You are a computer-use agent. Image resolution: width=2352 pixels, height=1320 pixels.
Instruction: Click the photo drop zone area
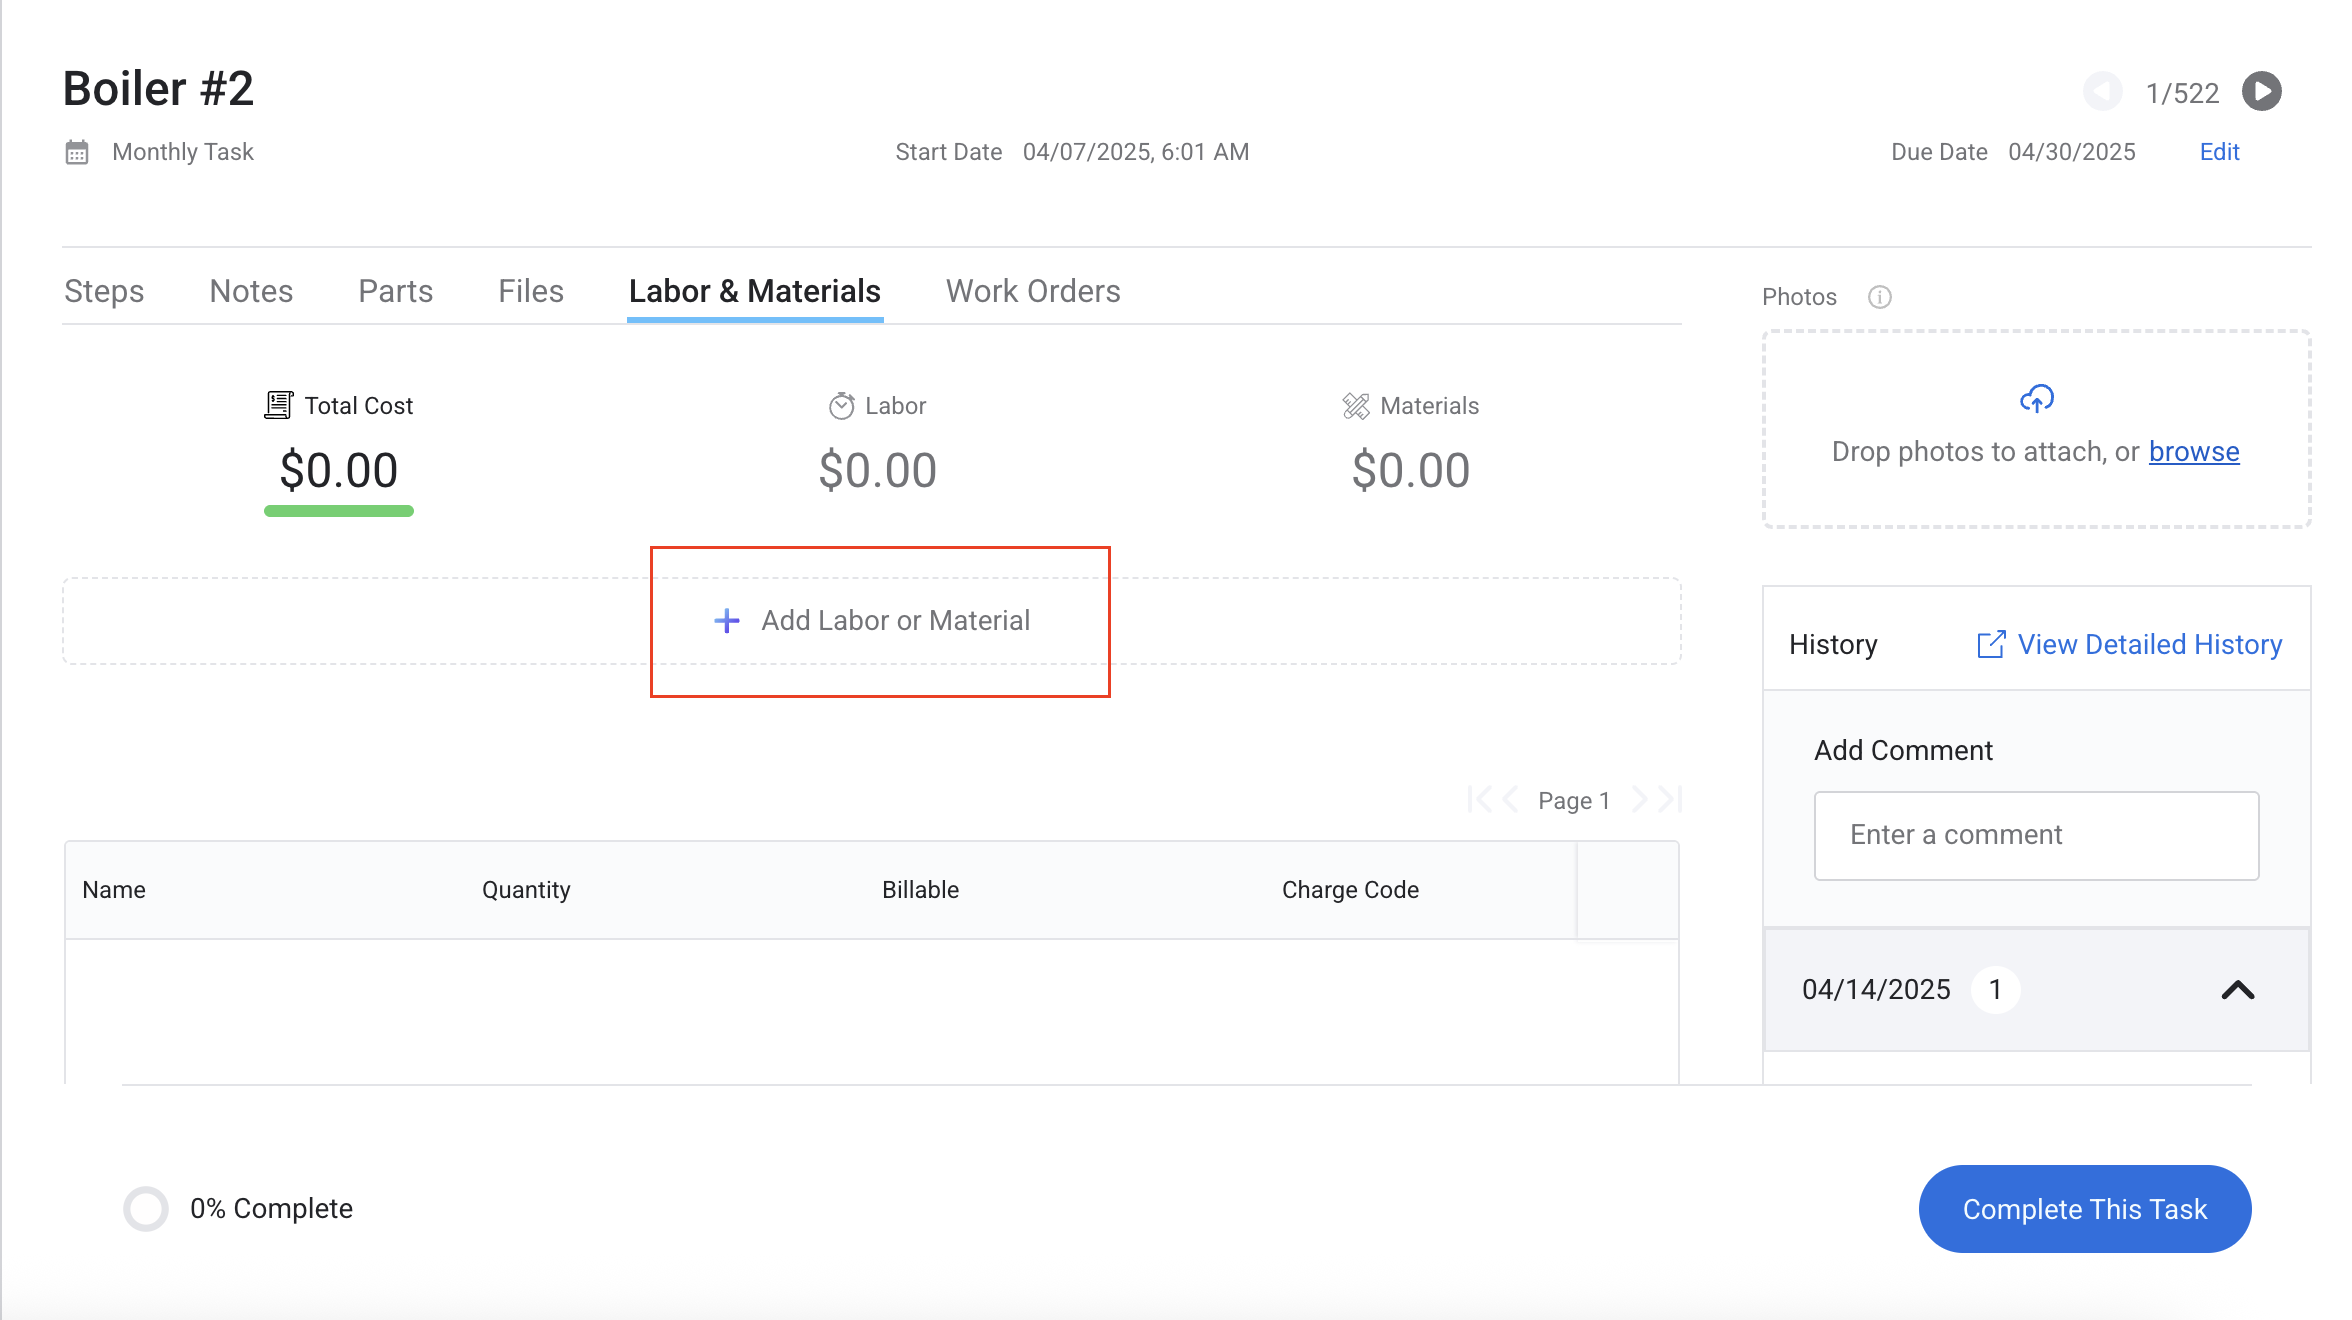point(2037,429)
